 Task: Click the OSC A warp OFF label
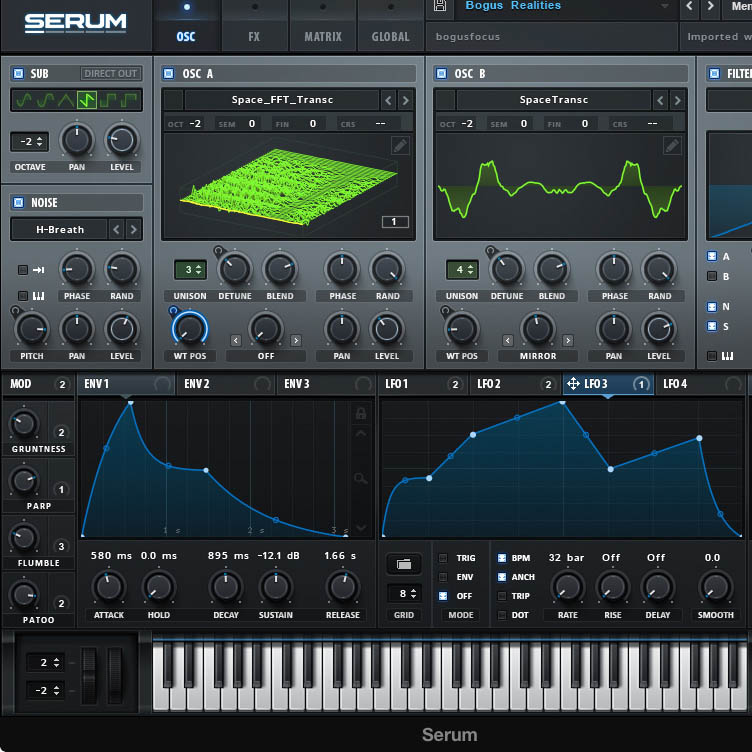click(266, 356)
